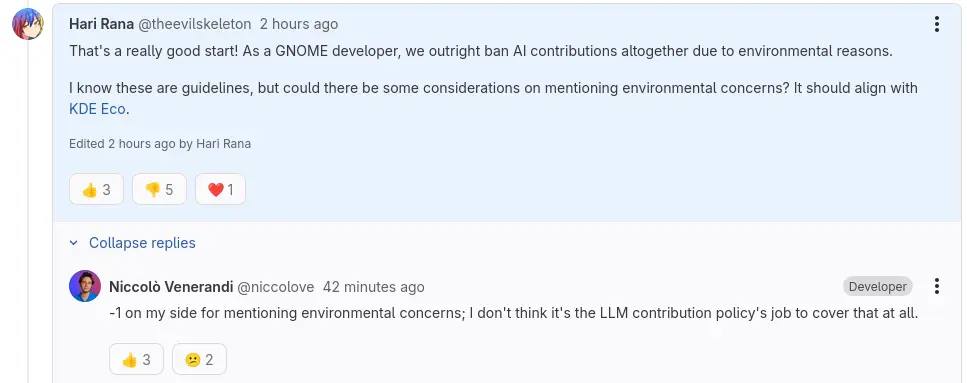The image size is (967, 383).
Task: Toggle thumbs up reaction on Hari's comment
Action: [96, 189]
